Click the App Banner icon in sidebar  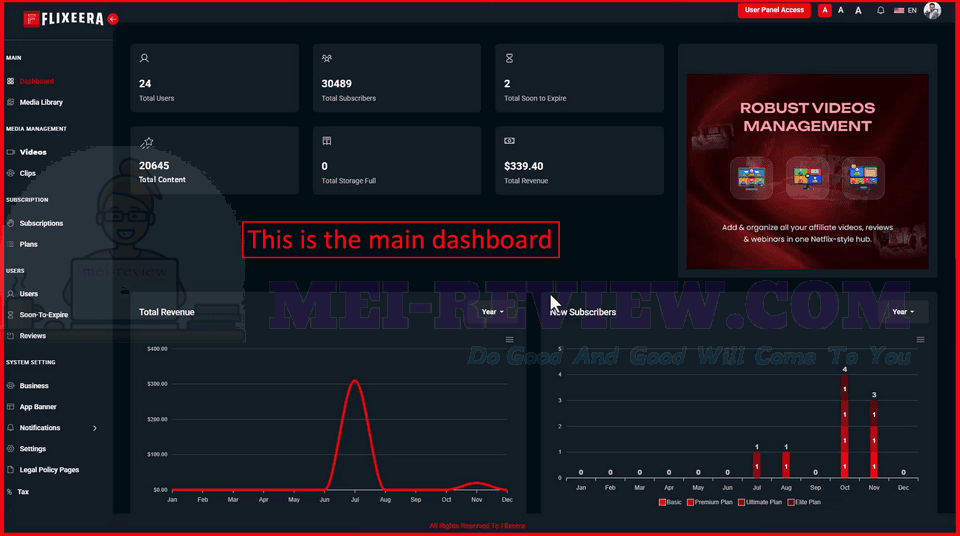click(10, 407)
